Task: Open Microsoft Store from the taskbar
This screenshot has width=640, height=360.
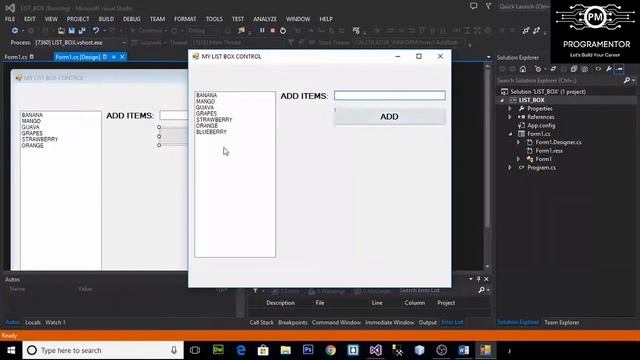Action: point(263,350)
